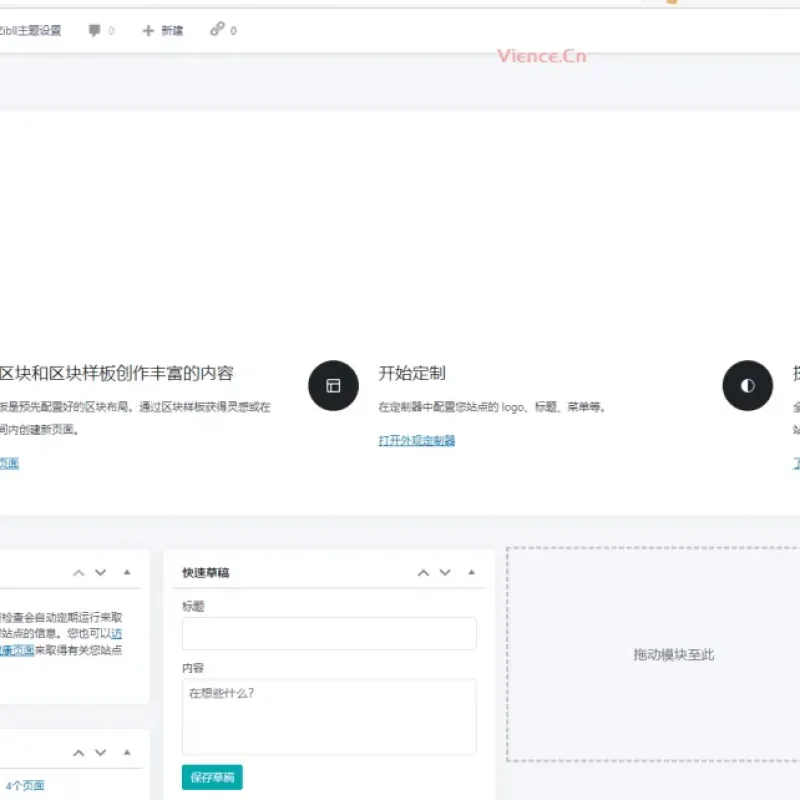Open the 新建 (new) menu

coord(163,31)
